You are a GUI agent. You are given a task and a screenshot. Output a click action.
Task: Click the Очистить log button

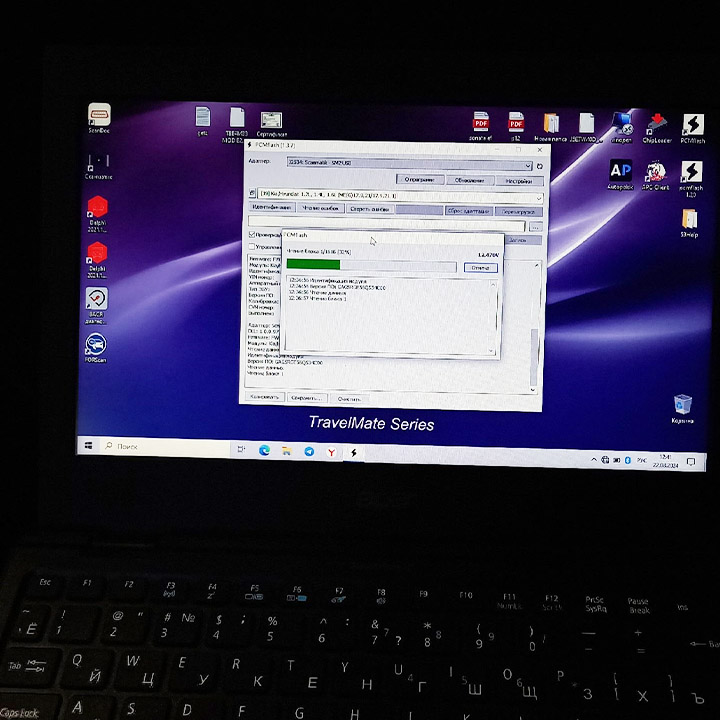[349, 399]
